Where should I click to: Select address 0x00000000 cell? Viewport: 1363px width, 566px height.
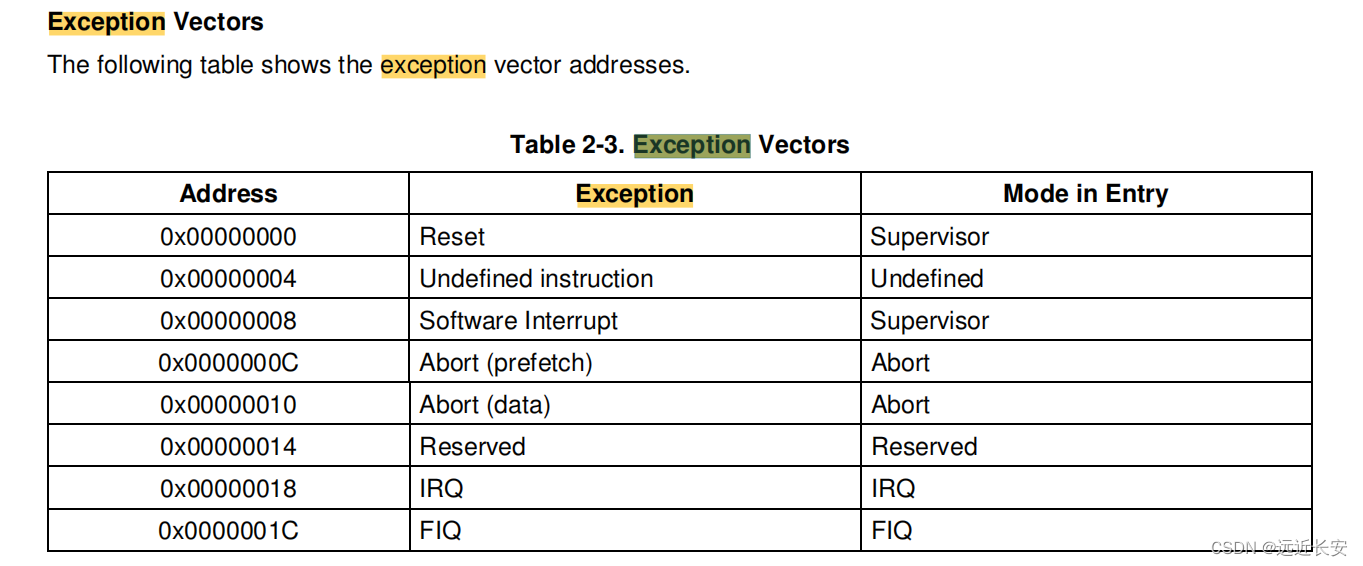pyautogui.click(x=228, y=237)
